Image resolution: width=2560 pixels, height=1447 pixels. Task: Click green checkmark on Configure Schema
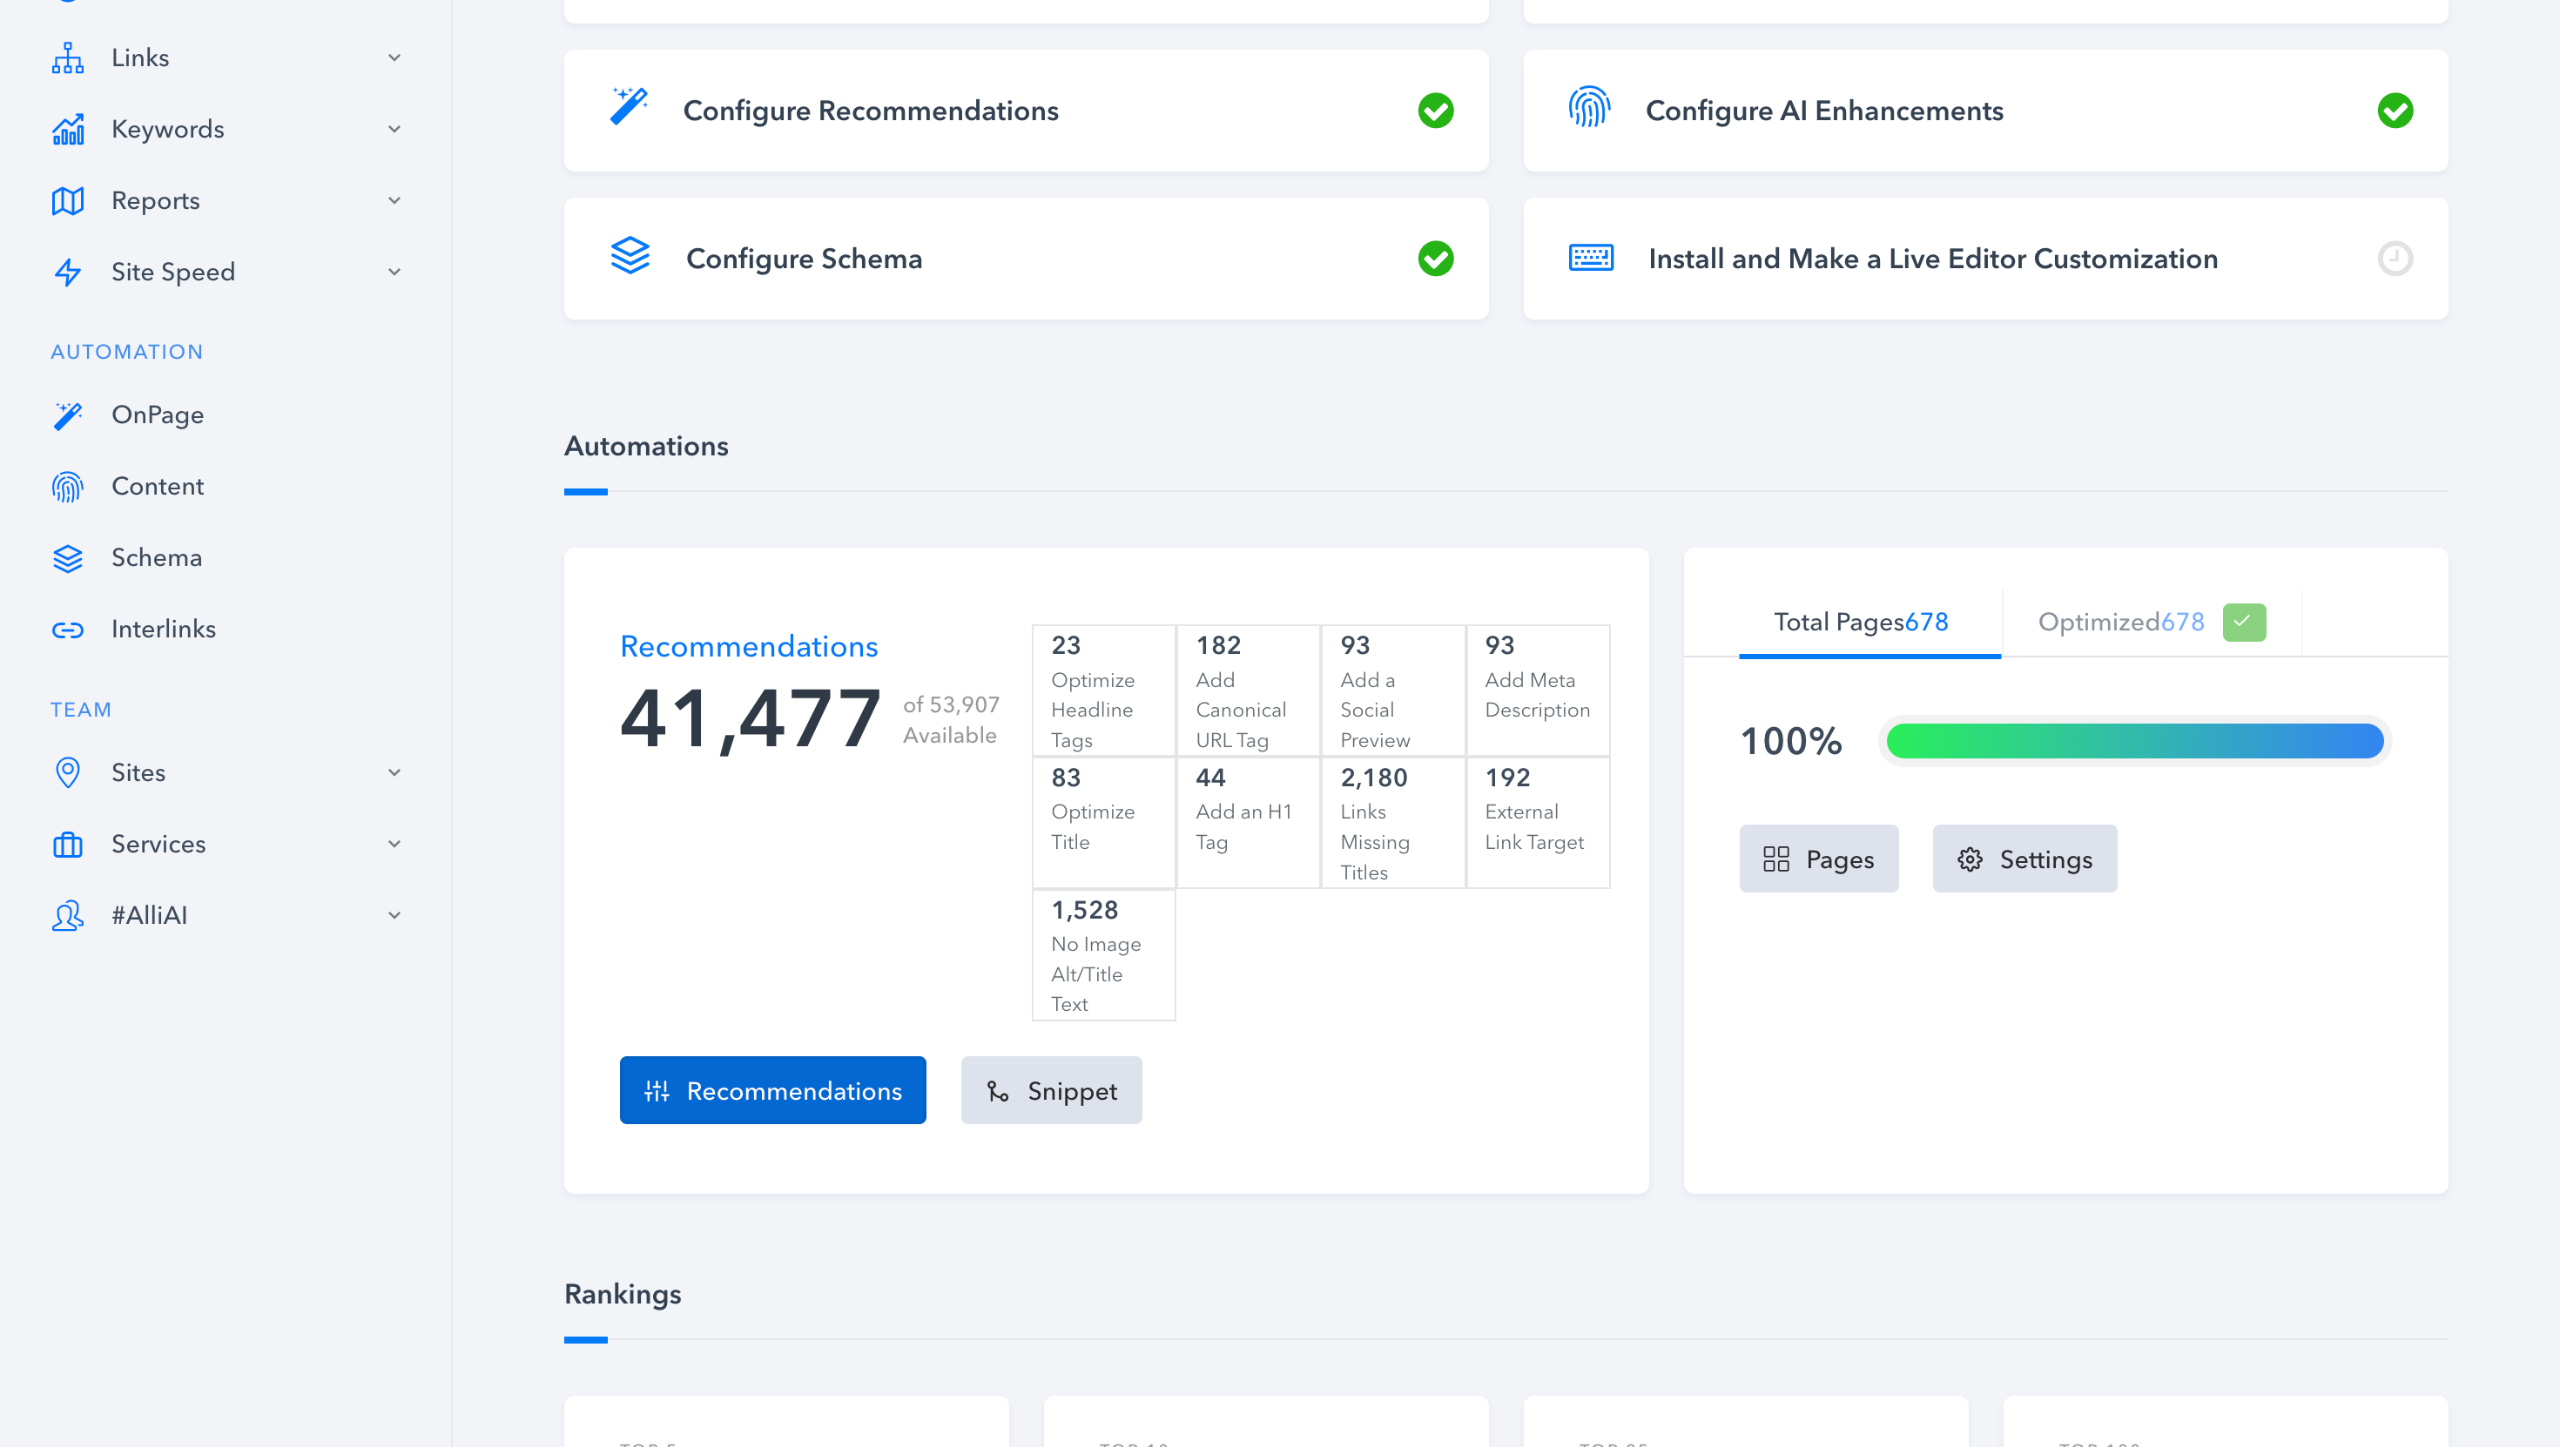click(1435, 259)
